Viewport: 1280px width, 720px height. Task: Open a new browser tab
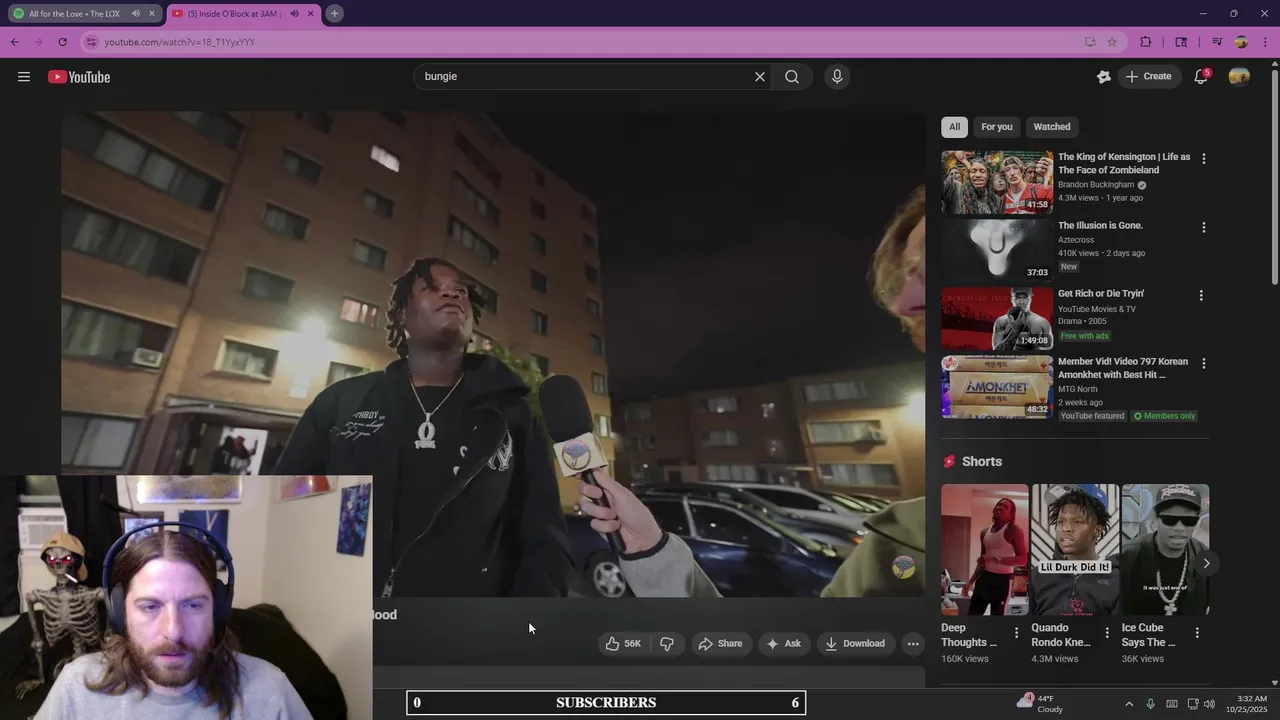[335, 14]
